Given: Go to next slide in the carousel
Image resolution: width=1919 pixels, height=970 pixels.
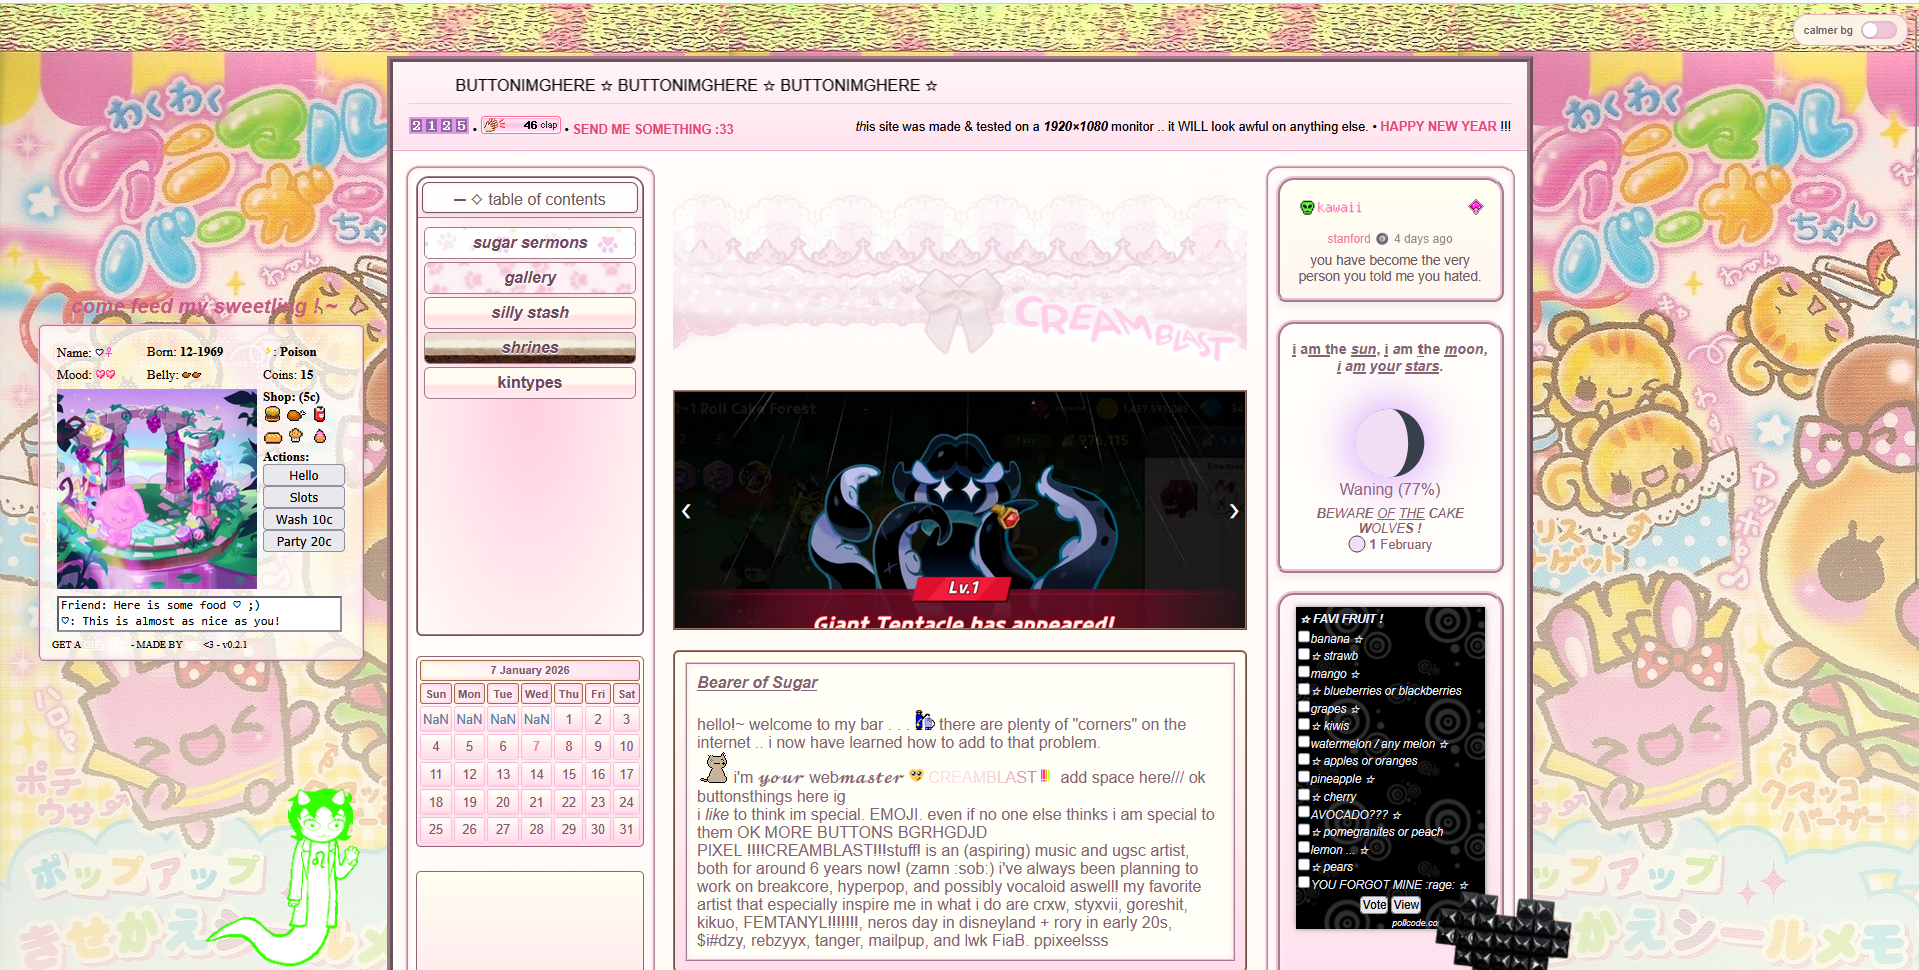Looking at the screenshot, I should [x=1233, y=511].
